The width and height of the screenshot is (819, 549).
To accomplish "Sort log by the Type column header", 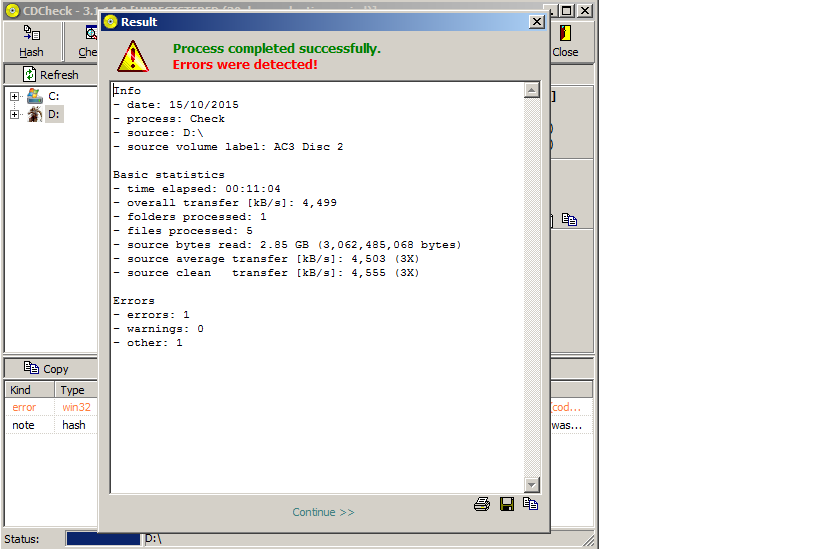I will [x=76, y=390].
